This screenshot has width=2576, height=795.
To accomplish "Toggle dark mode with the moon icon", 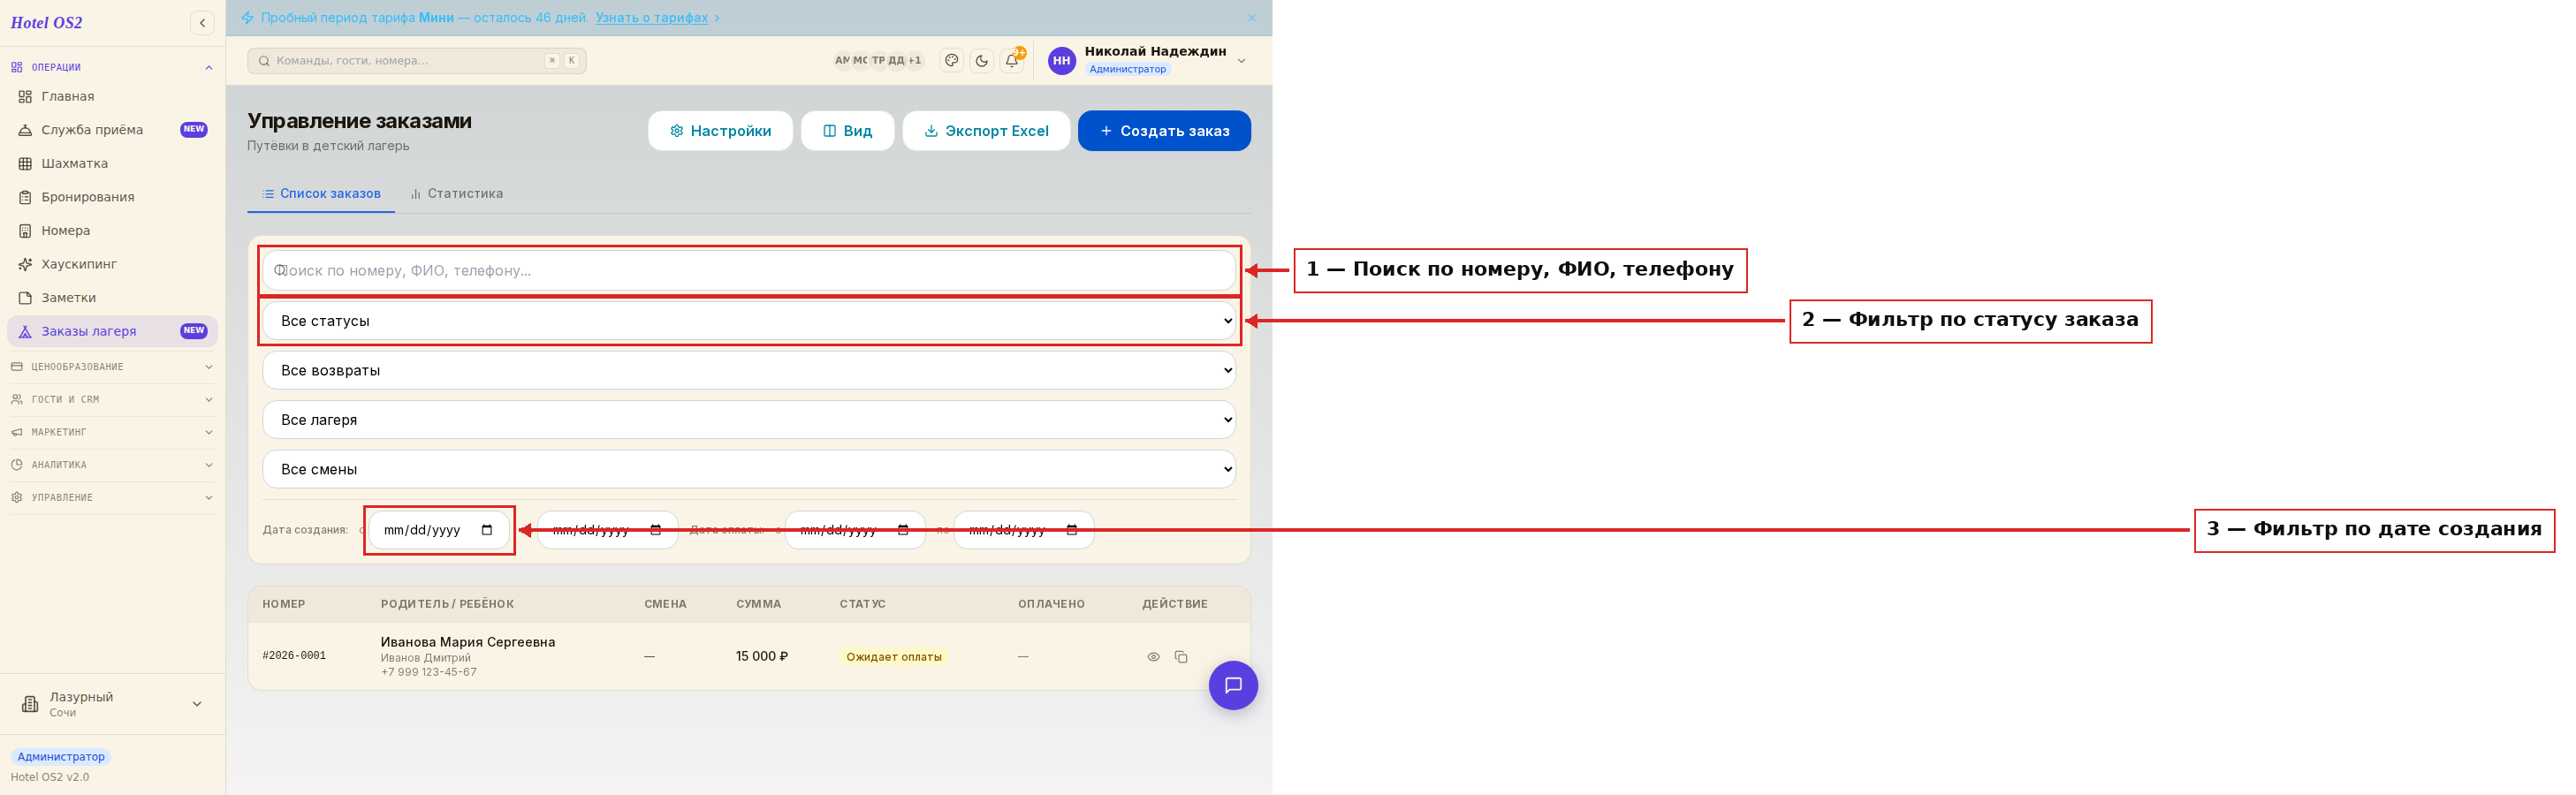I will (x=982, y=61).
